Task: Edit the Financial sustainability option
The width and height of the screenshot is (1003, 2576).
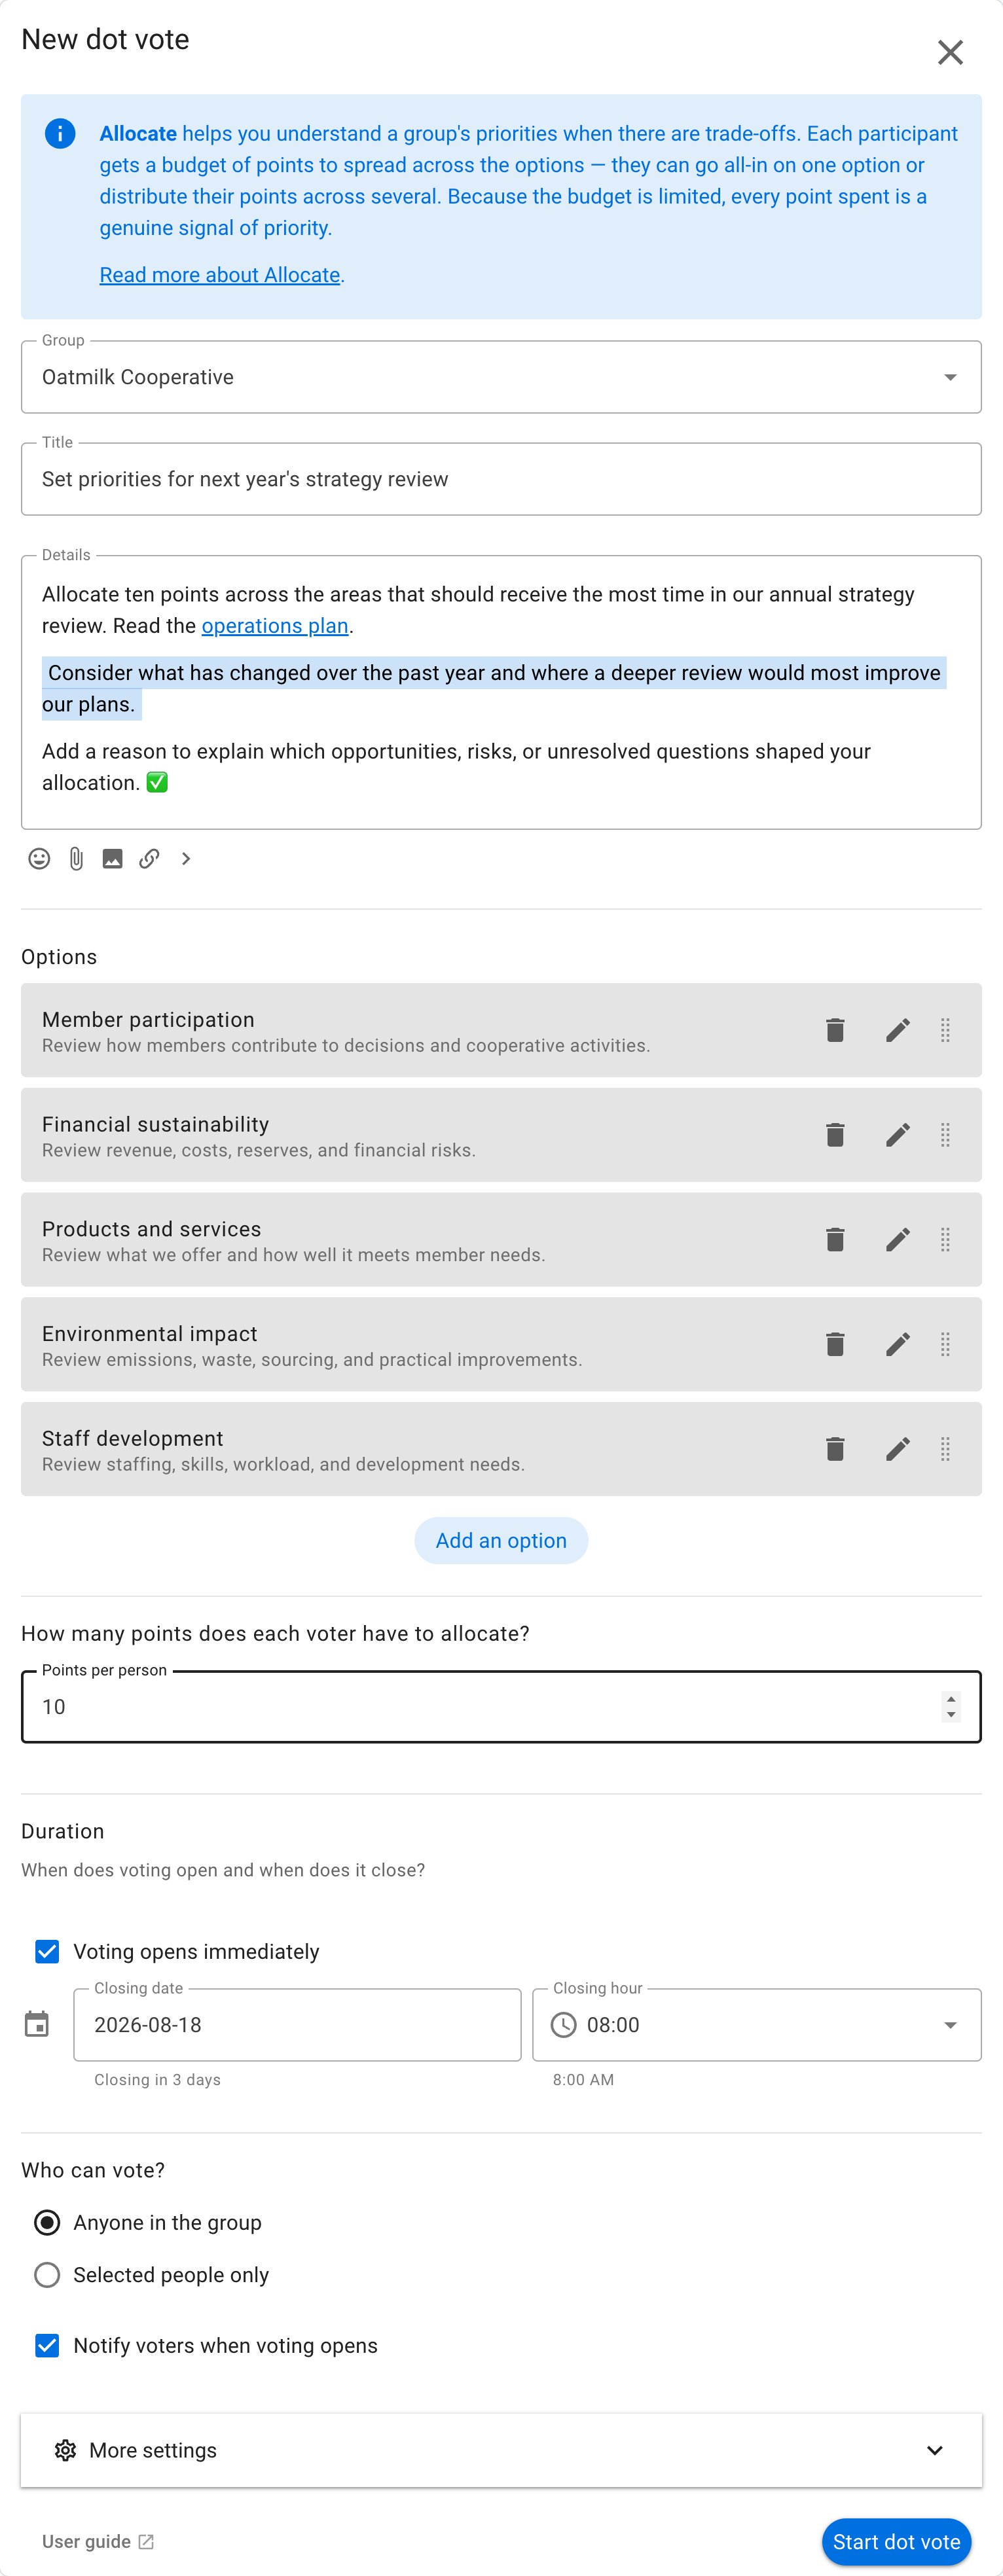Action: tap(898, 1135)
